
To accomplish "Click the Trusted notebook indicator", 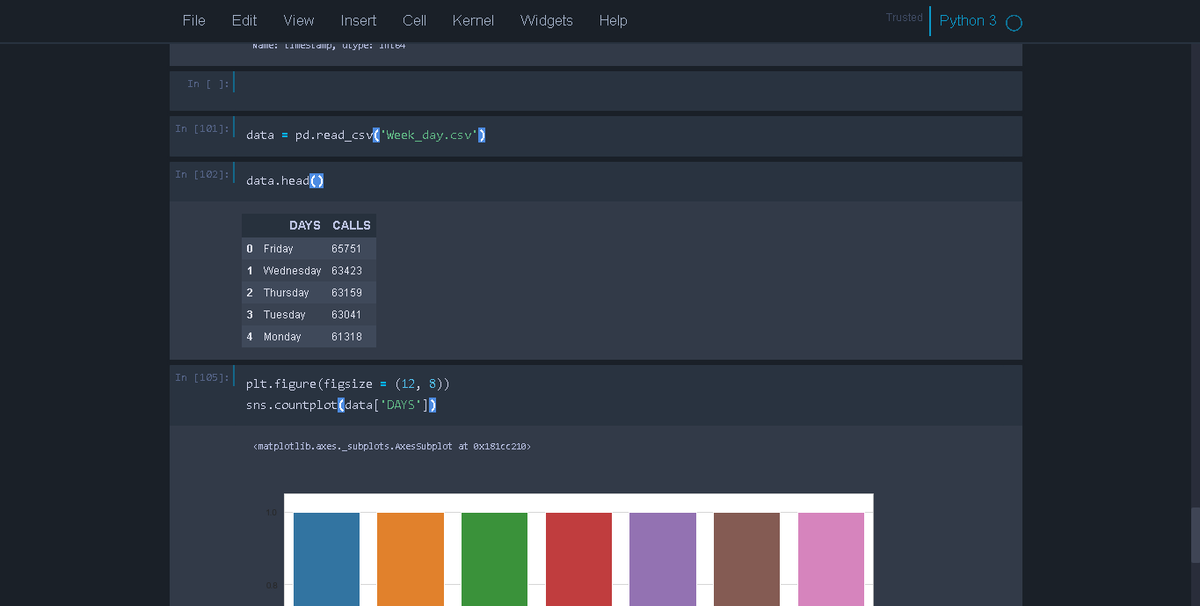I will click(904, 17).
